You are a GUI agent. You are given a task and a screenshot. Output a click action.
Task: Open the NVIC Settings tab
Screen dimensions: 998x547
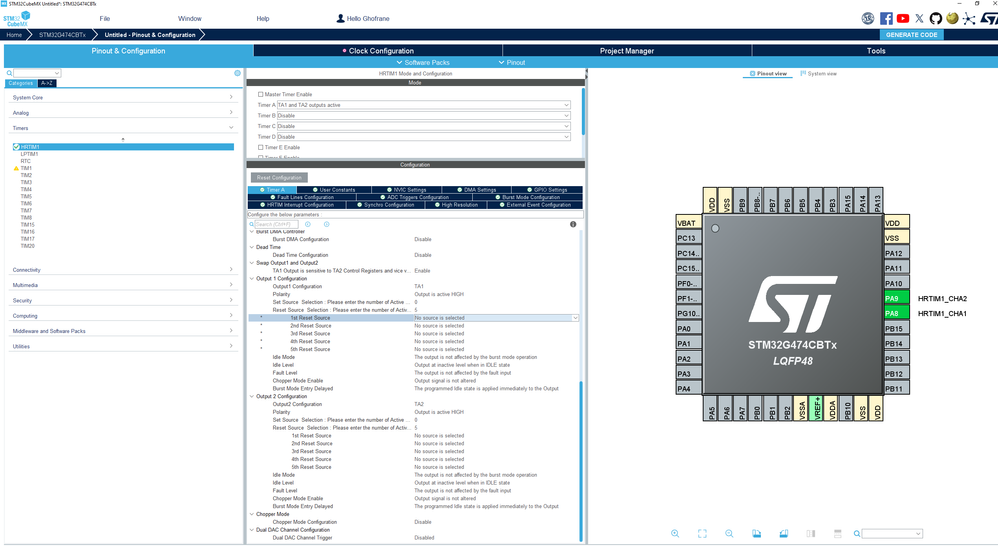coord(407,190)
